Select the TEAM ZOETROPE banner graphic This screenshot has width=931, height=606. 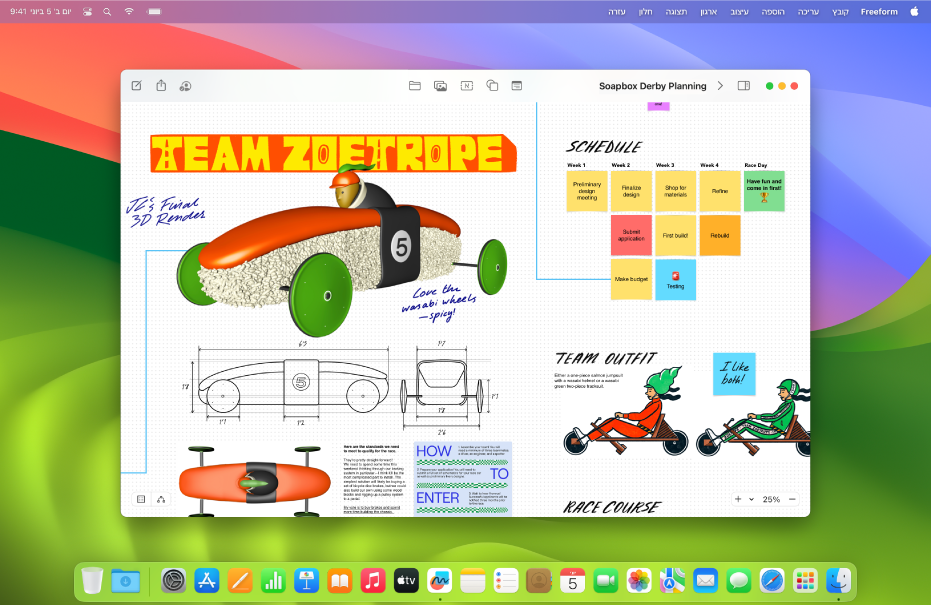(332, 153)
